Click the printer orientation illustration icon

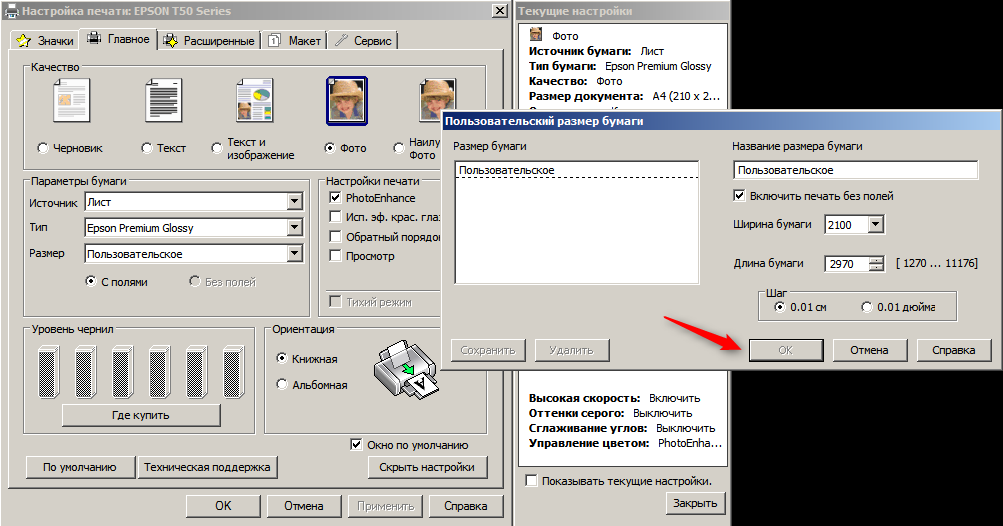pyautogui.click(x=407, y=369)
